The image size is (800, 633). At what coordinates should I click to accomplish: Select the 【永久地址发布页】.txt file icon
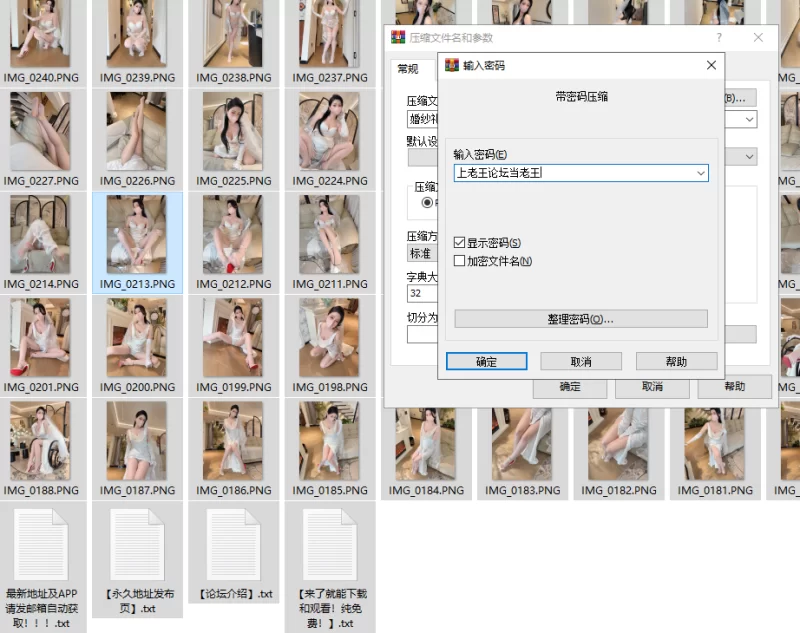click(137, 546)
